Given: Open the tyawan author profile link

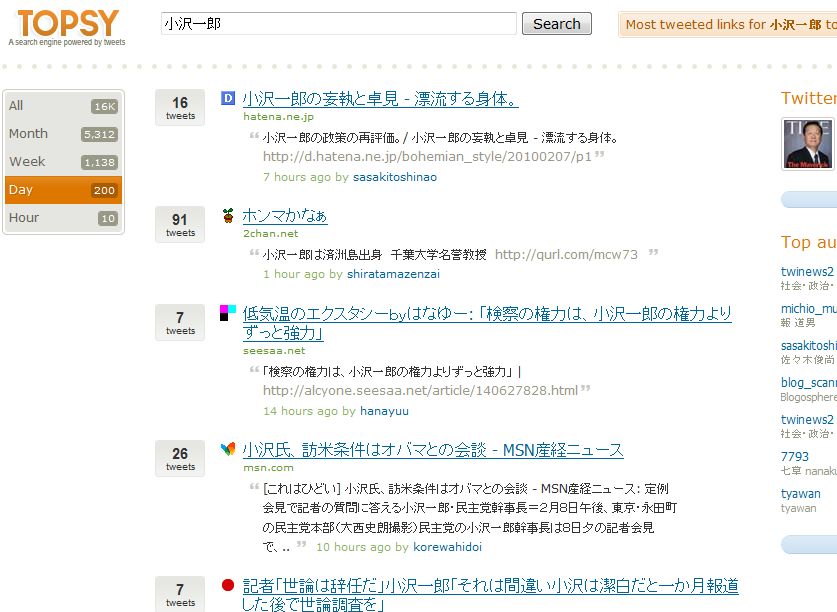Looking at the screenshot, I should (800, 493).
